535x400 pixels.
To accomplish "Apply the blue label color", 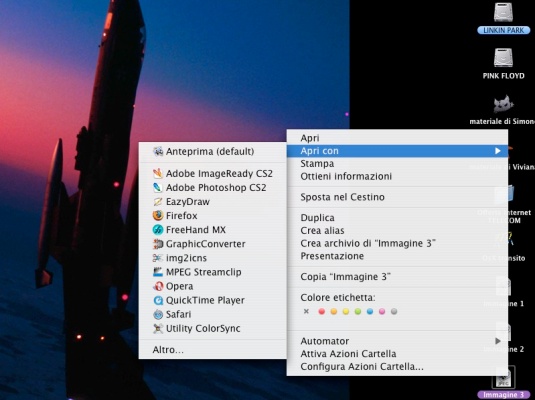I will [x=370, y=311].
